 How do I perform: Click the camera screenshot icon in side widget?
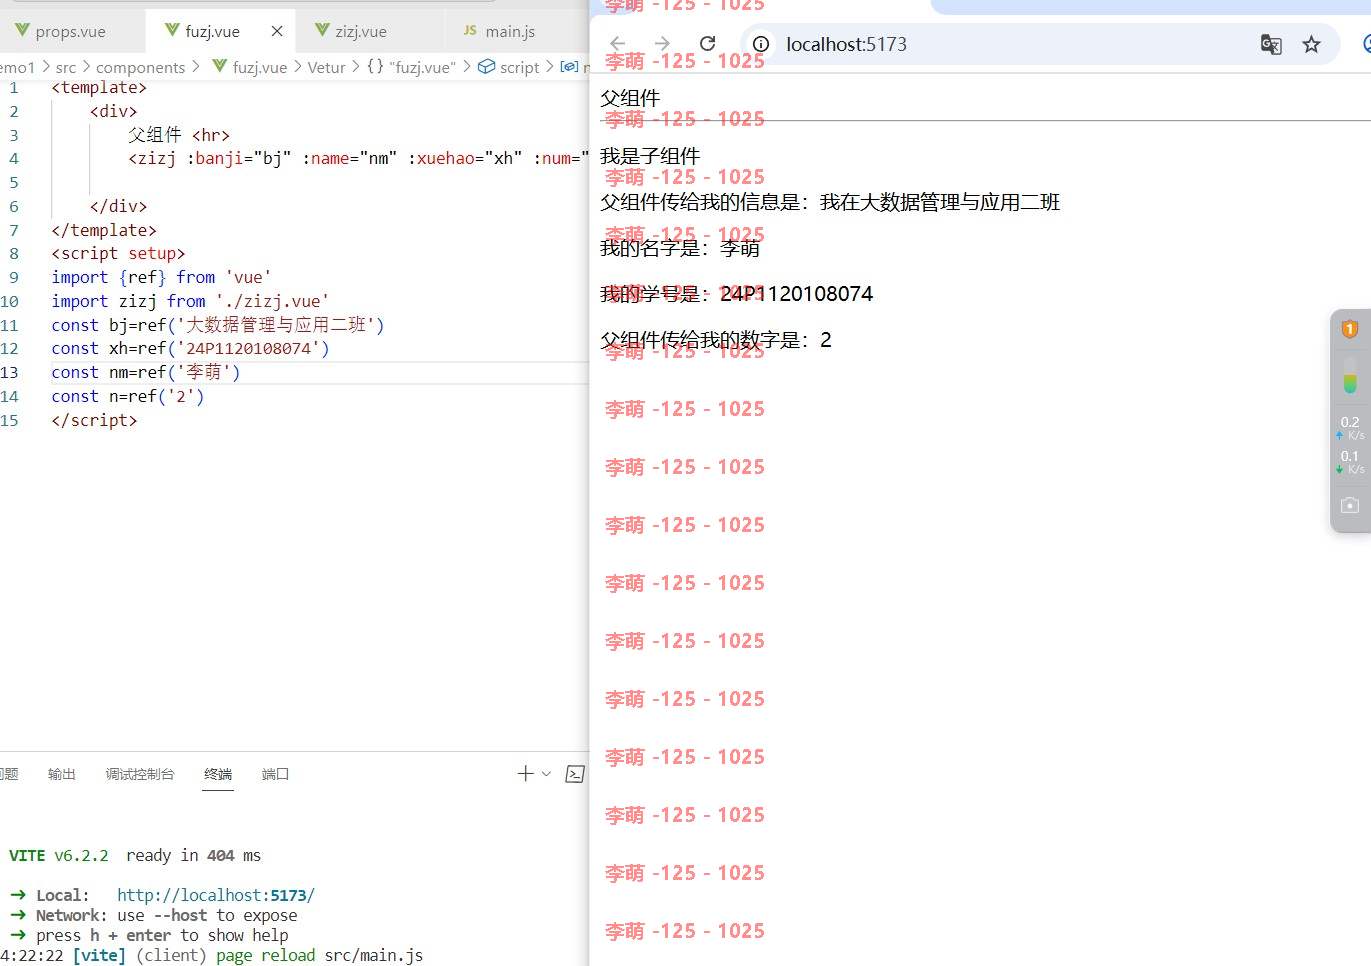tap(1350, 506)
